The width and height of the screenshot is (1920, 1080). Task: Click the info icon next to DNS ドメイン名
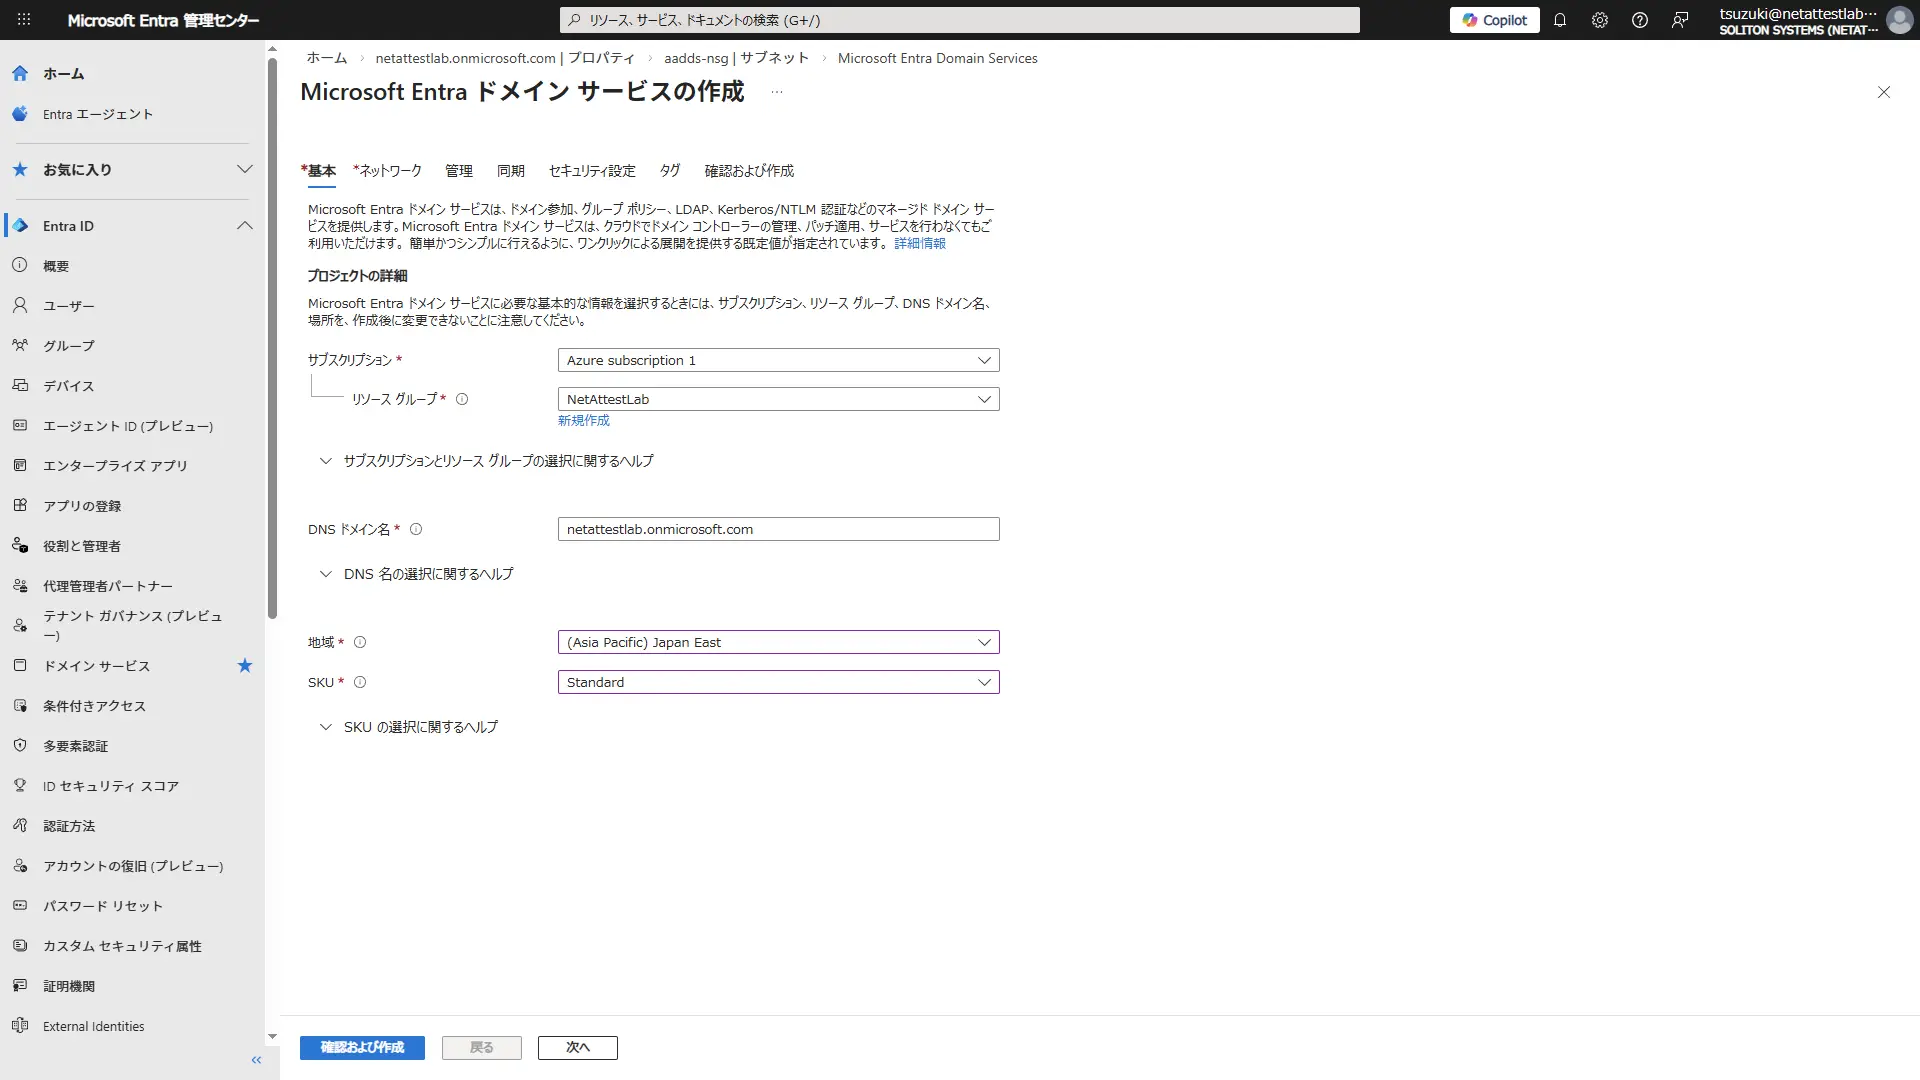pos(416,529)
